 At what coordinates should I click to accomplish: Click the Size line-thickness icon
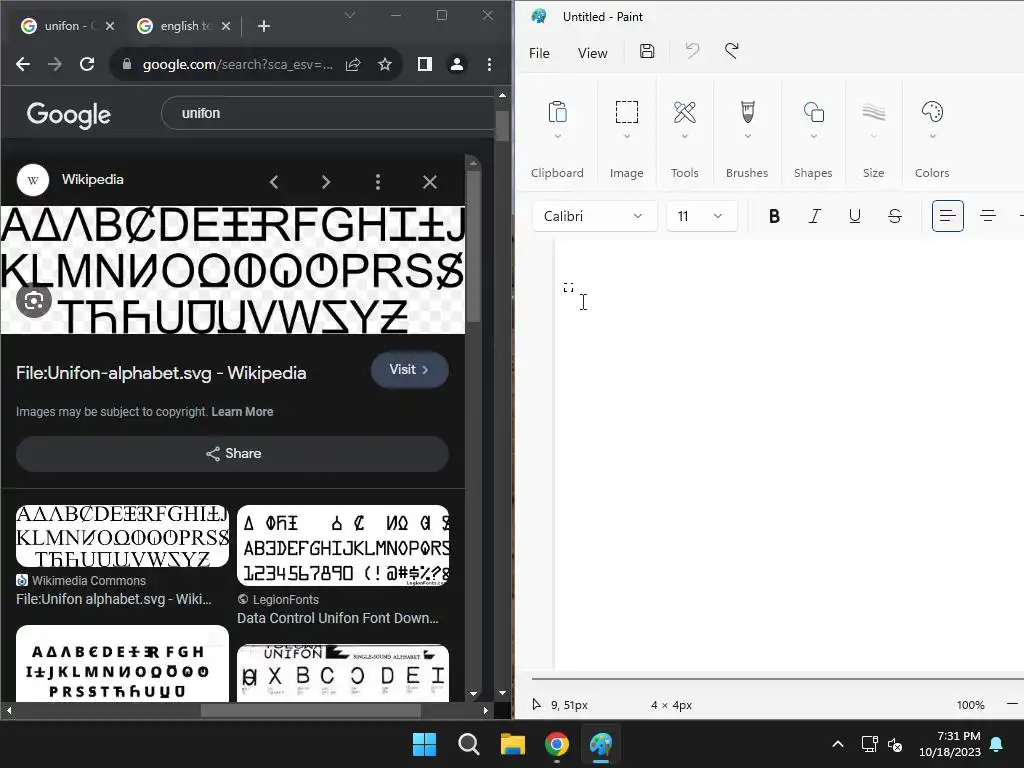click(x=874, y=112)
